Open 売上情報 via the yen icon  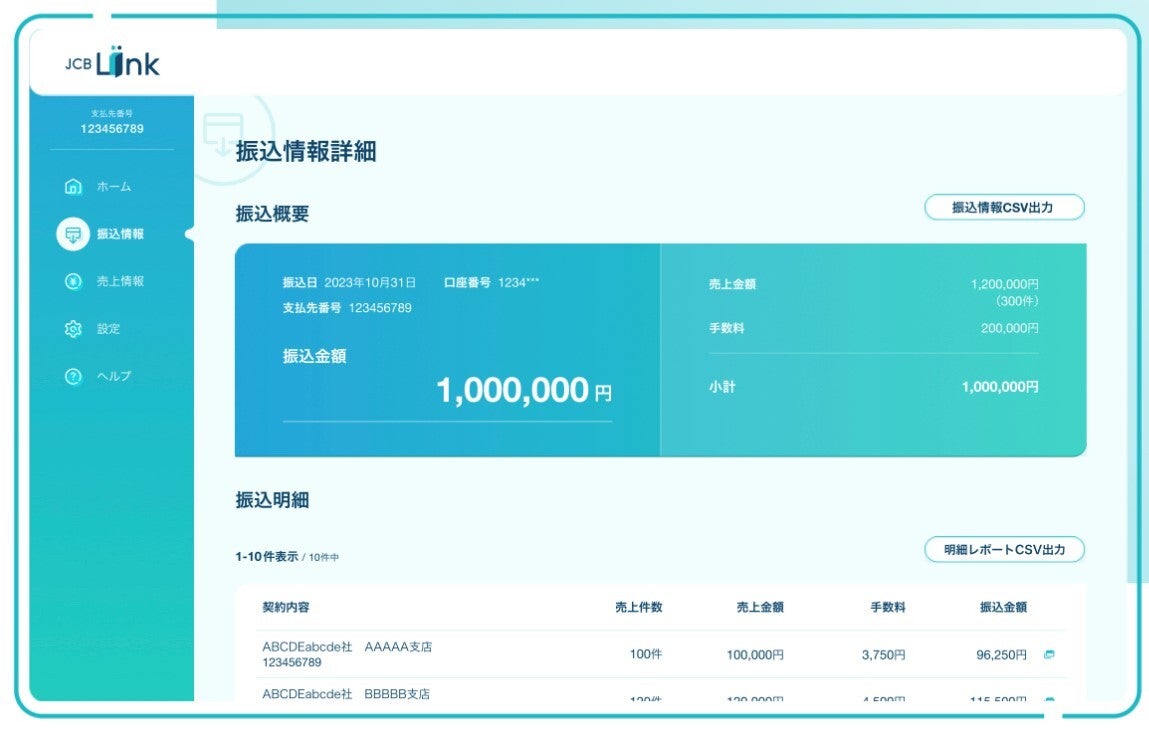73,282
